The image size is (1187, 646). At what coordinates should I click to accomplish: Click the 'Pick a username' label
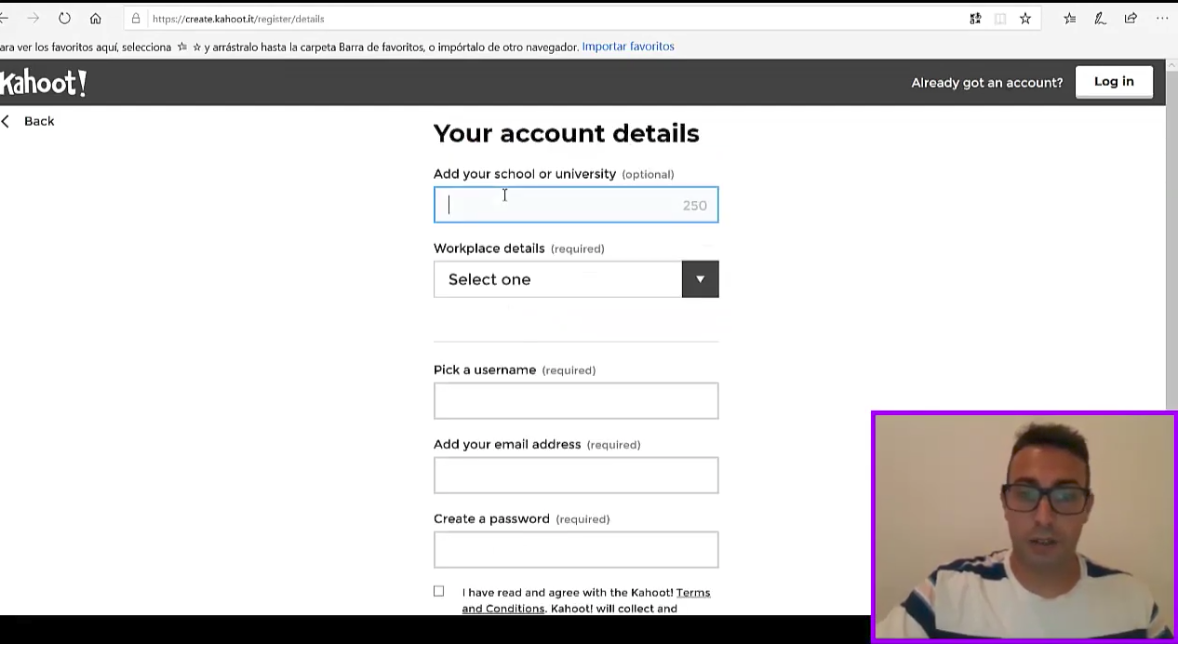(484, 370)
